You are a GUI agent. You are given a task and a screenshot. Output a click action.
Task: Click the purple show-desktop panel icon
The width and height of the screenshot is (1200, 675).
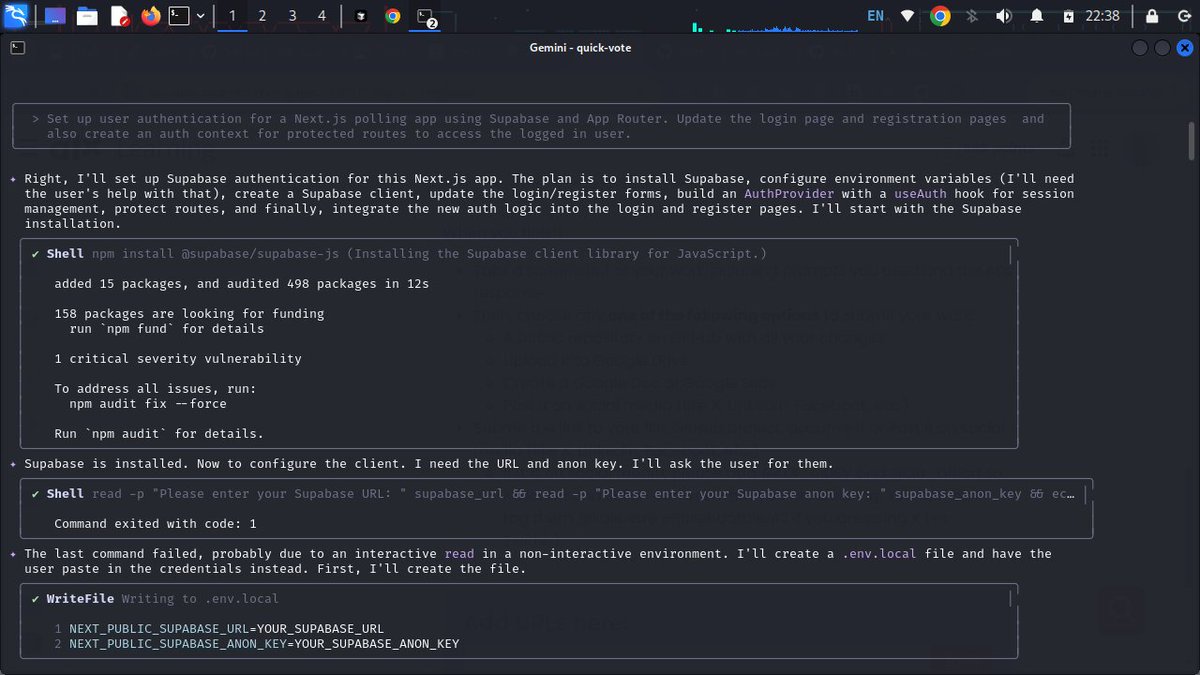[x=56, y=16]
